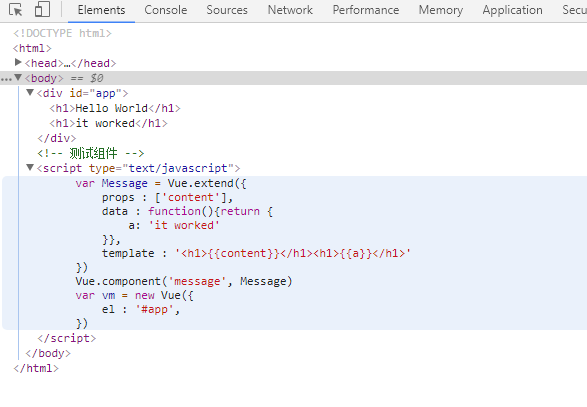This screenshot has height=407, width=587.
Task: Collapse the body element node
Action: [x=18, y=78]
